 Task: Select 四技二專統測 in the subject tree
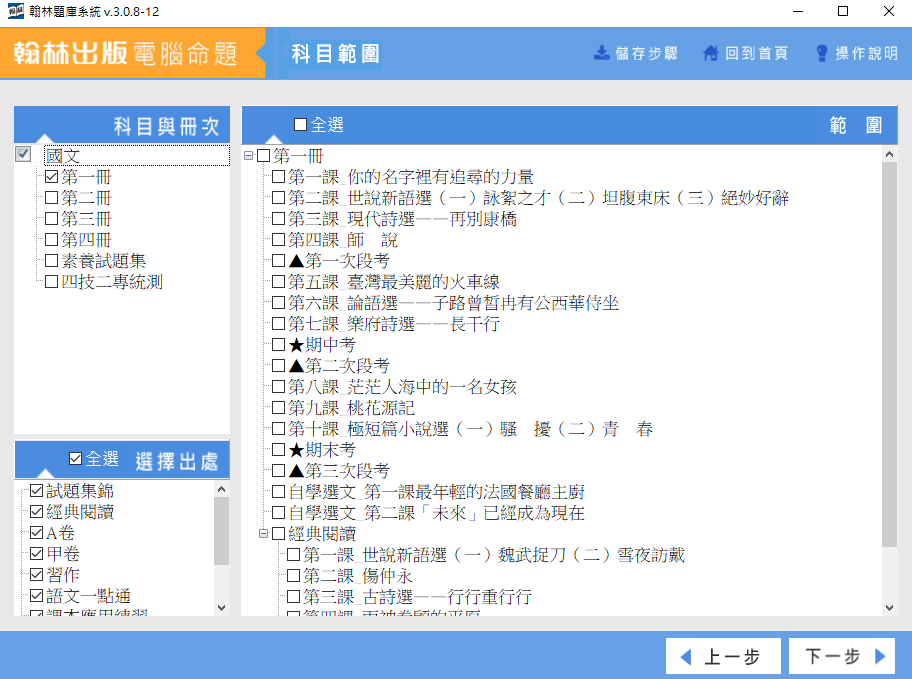[x=111, y=282]
